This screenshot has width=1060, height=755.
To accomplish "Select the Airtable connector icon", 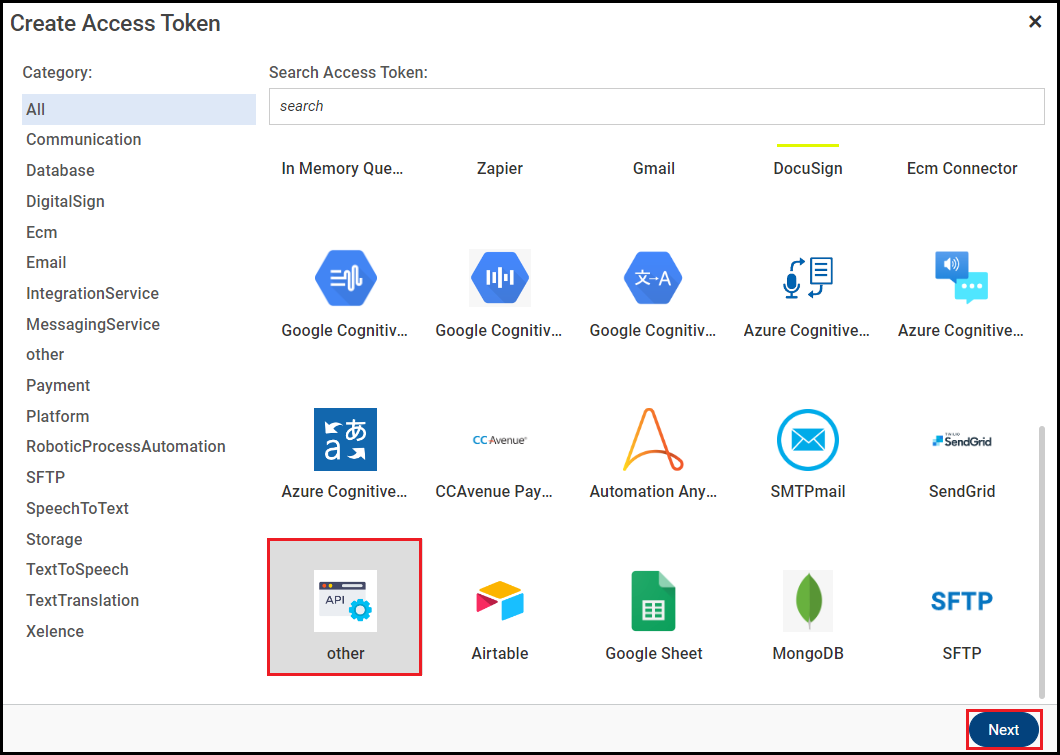I will point(500,601).
